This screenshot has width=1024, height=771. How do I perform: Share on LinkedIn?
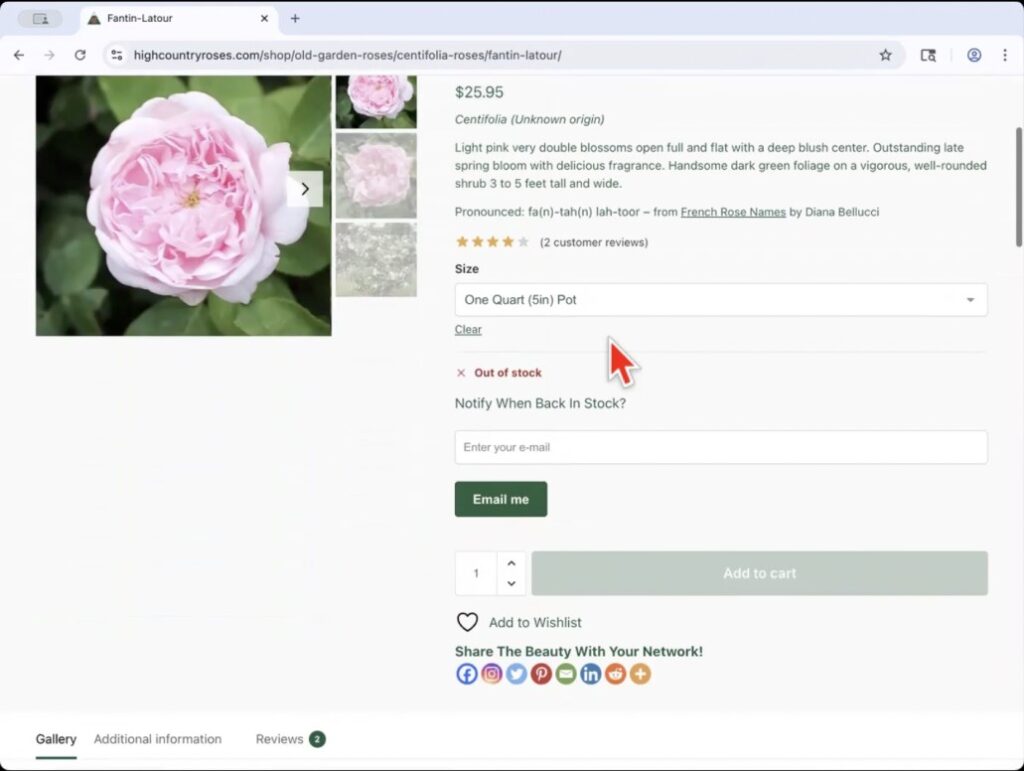[591, 674]
